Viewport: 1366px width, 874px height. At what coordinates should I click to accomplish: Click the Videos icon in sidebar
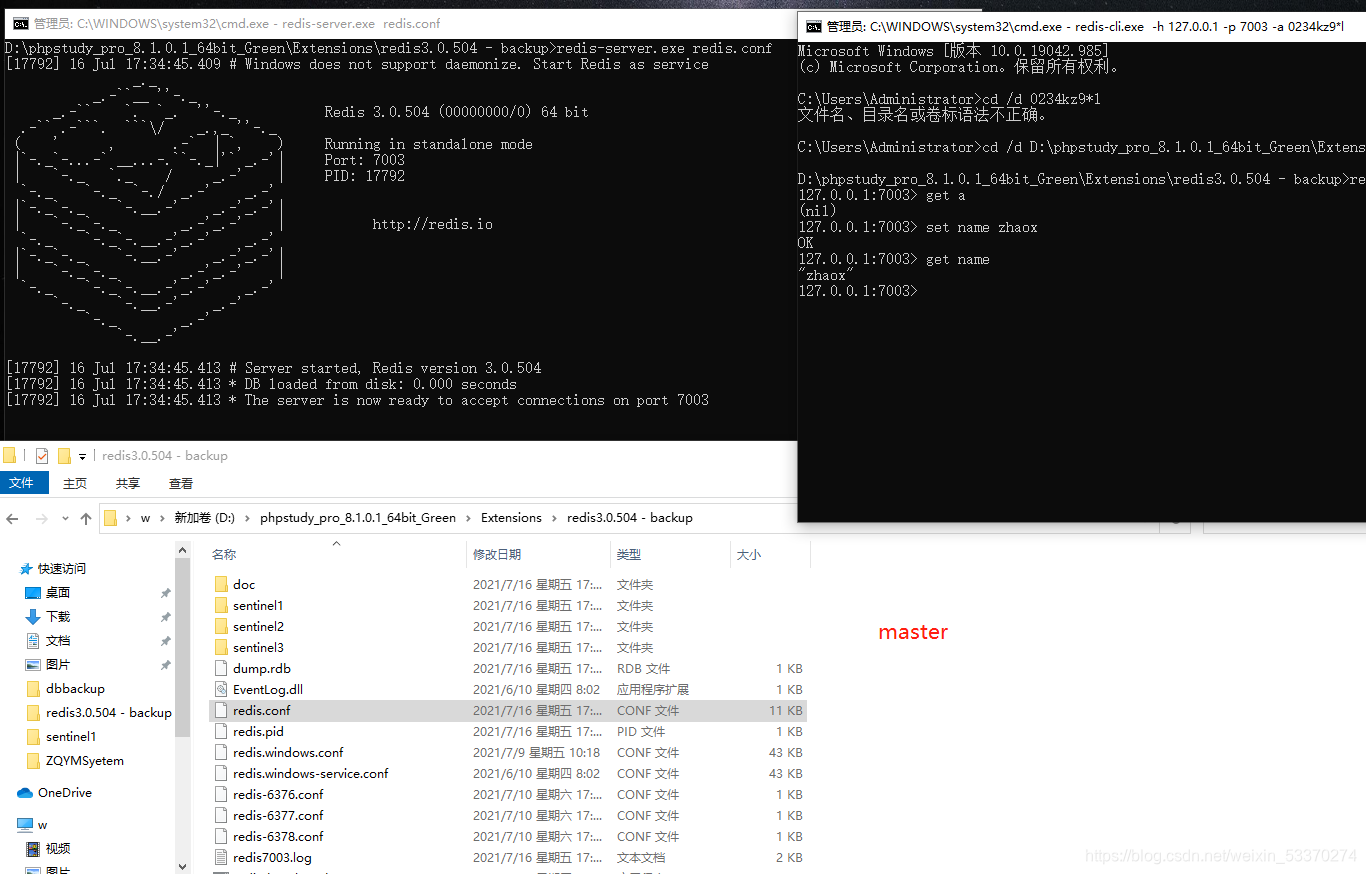tap(33, 848)
